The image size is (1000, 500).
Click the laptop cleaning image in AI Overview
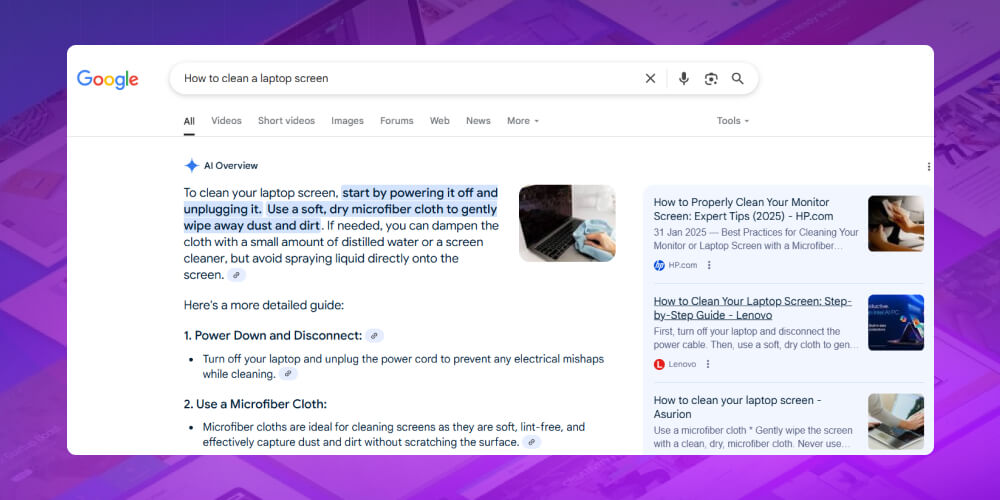pos(567,223)
